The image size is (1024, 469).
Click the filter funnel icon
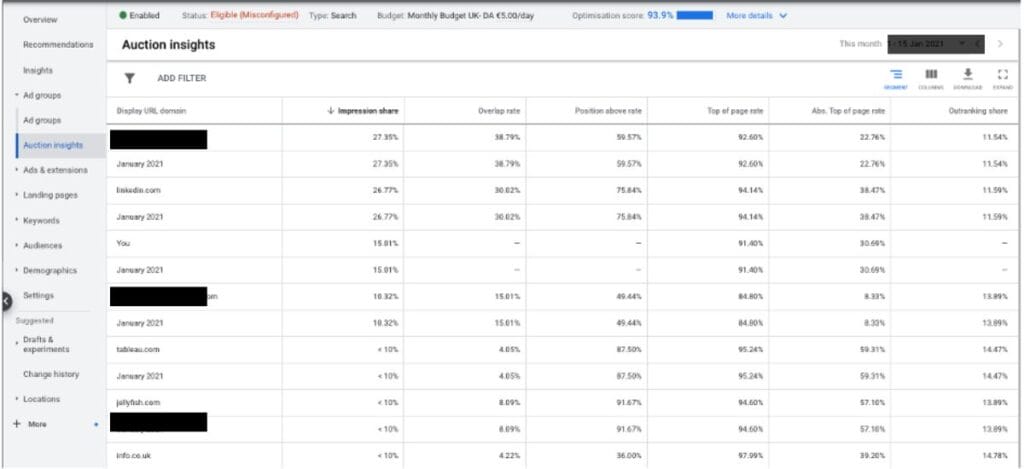(x=129, y=78)
